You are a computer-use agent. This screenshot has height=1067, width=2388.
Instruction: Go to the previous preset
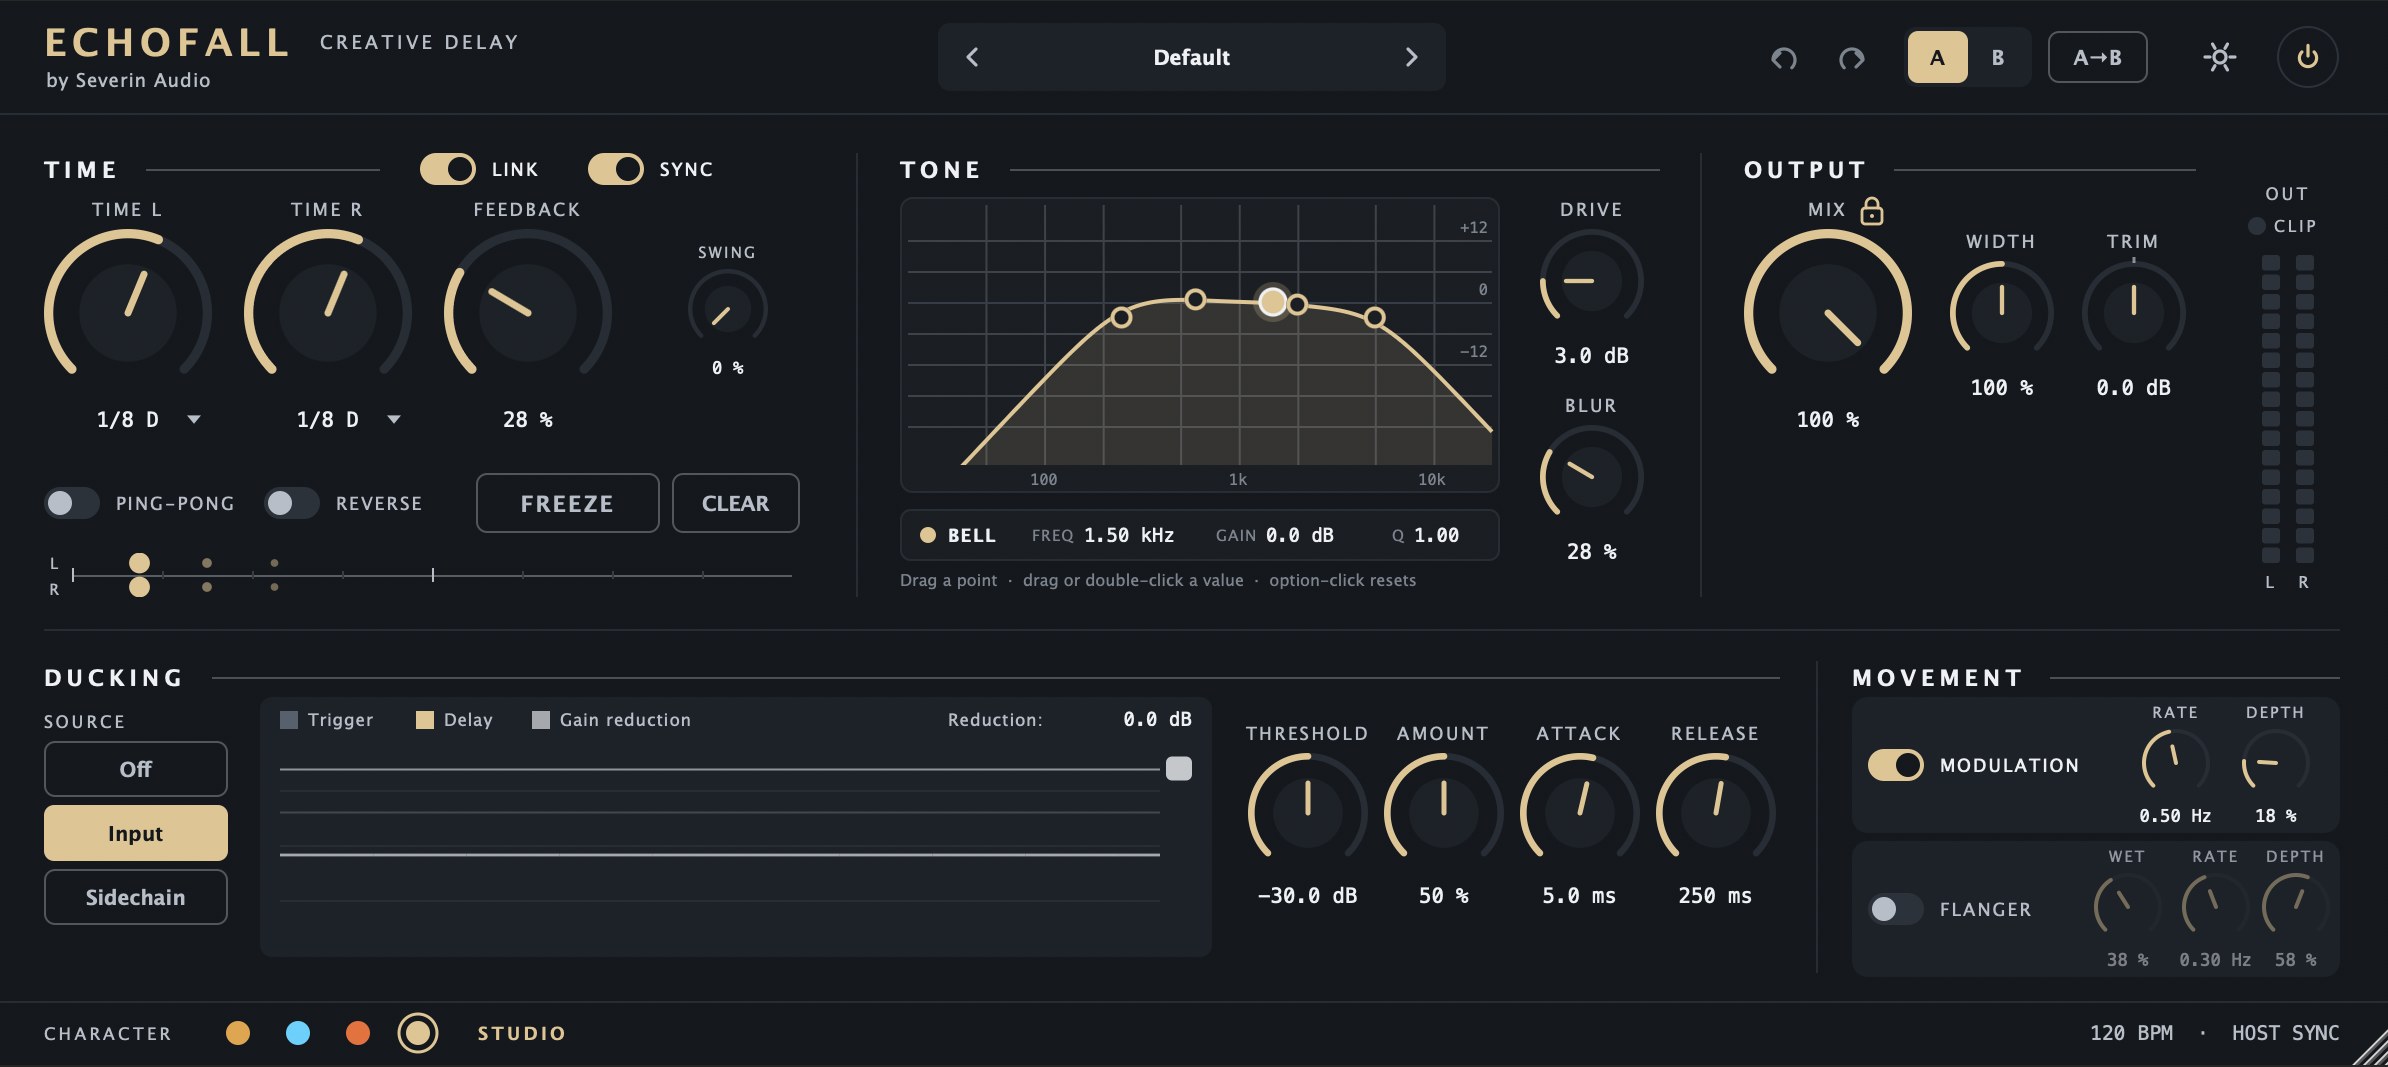point(972,57)
